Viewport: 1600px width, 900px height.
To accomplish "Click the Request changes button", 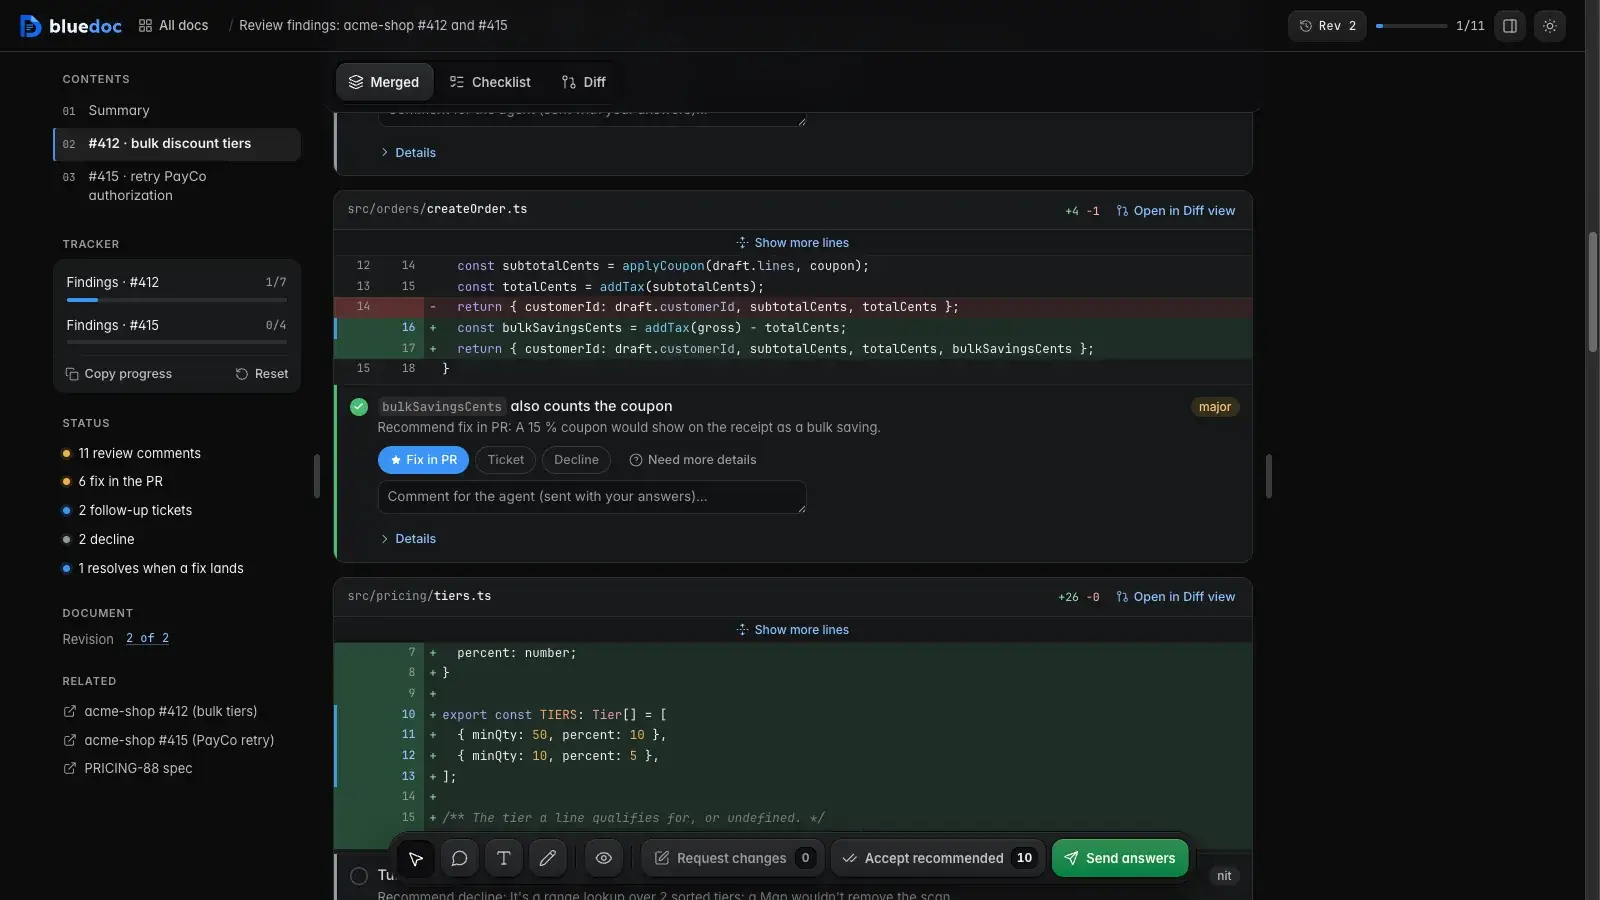I will pos(733,858).
